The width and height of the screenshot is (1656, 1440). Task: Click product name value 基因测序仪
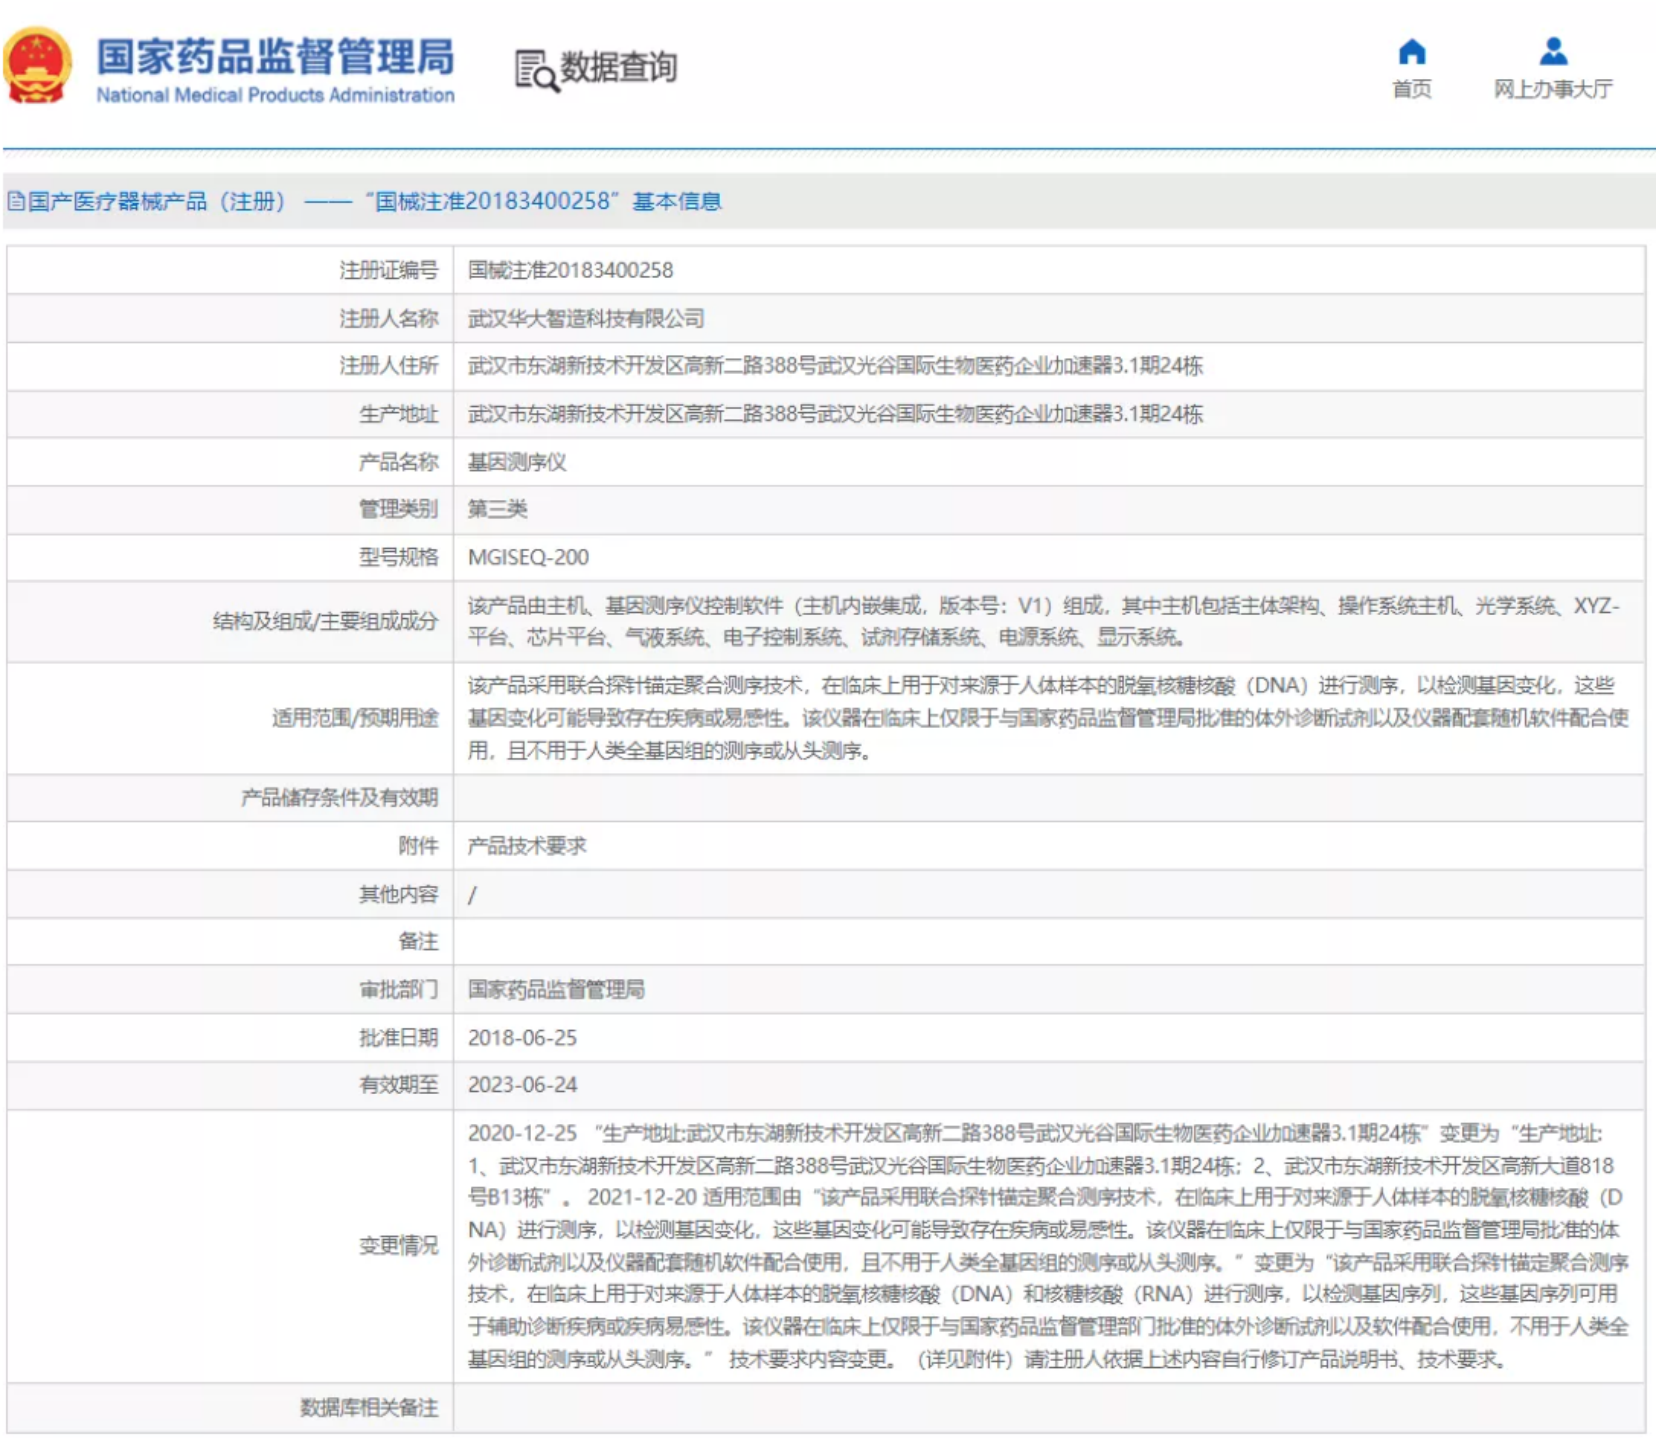point(517,462)
